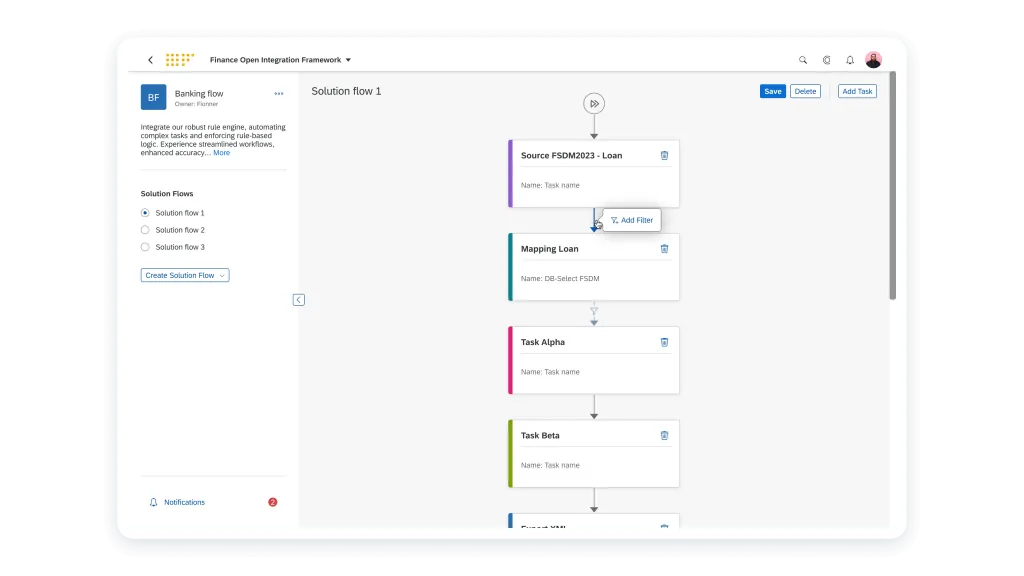Select Solution flow 2 radio button
Screen dimensions: 1024x576
(145, 230)
